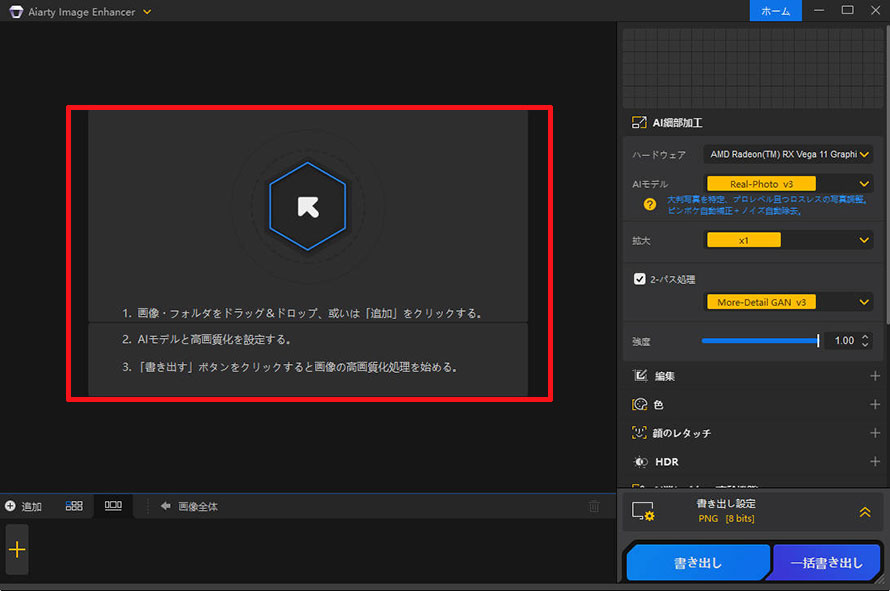Click the 画像全体 back arrow button
This screenshot has width=890, height=591.
pyautogui.click(x=189, y=506)
